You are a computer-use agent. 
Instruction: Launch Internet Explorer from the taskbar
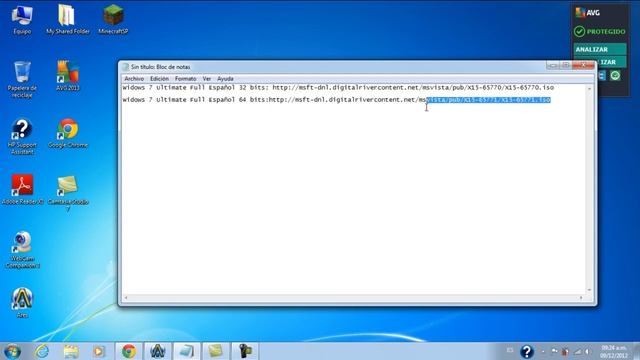42,351
